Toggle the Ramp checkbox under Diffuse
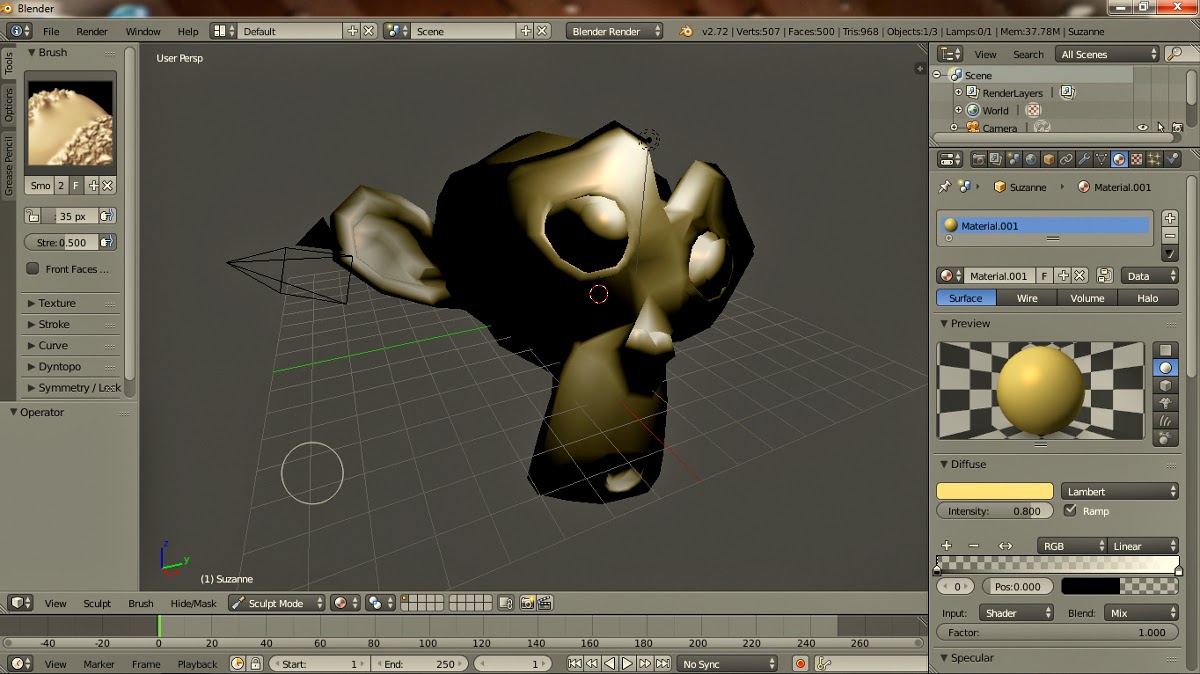The image size is (1200, 674). pos(1071,510)
